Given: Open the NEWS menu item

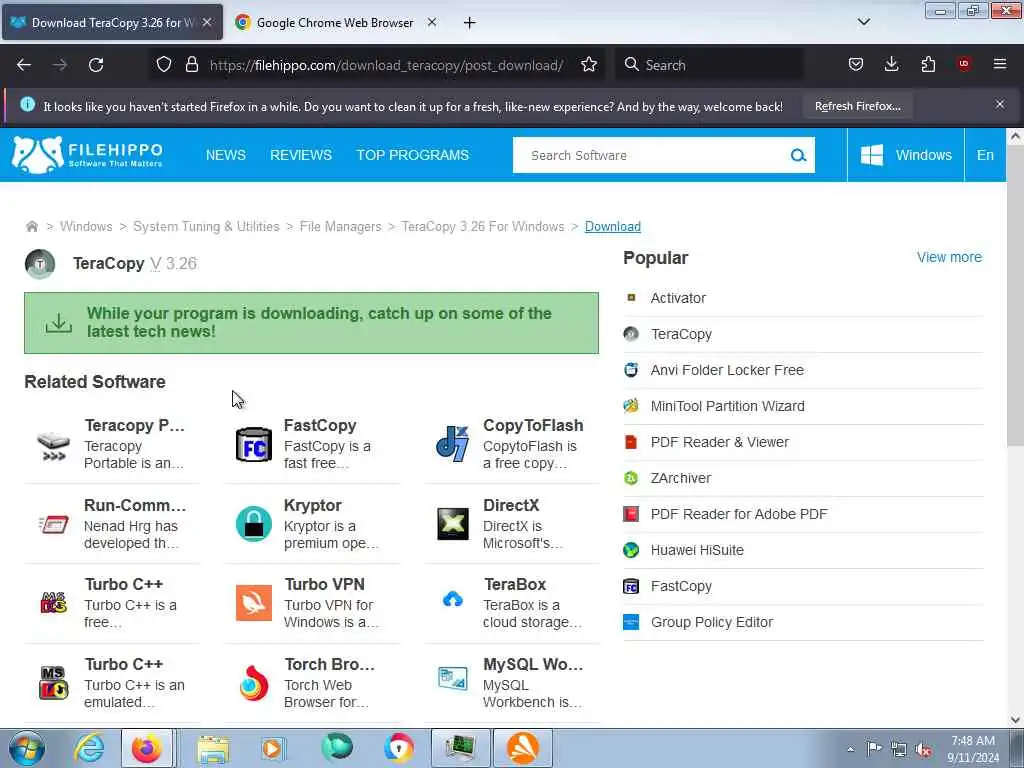Looking at the screenshot, I should point(226,155).
